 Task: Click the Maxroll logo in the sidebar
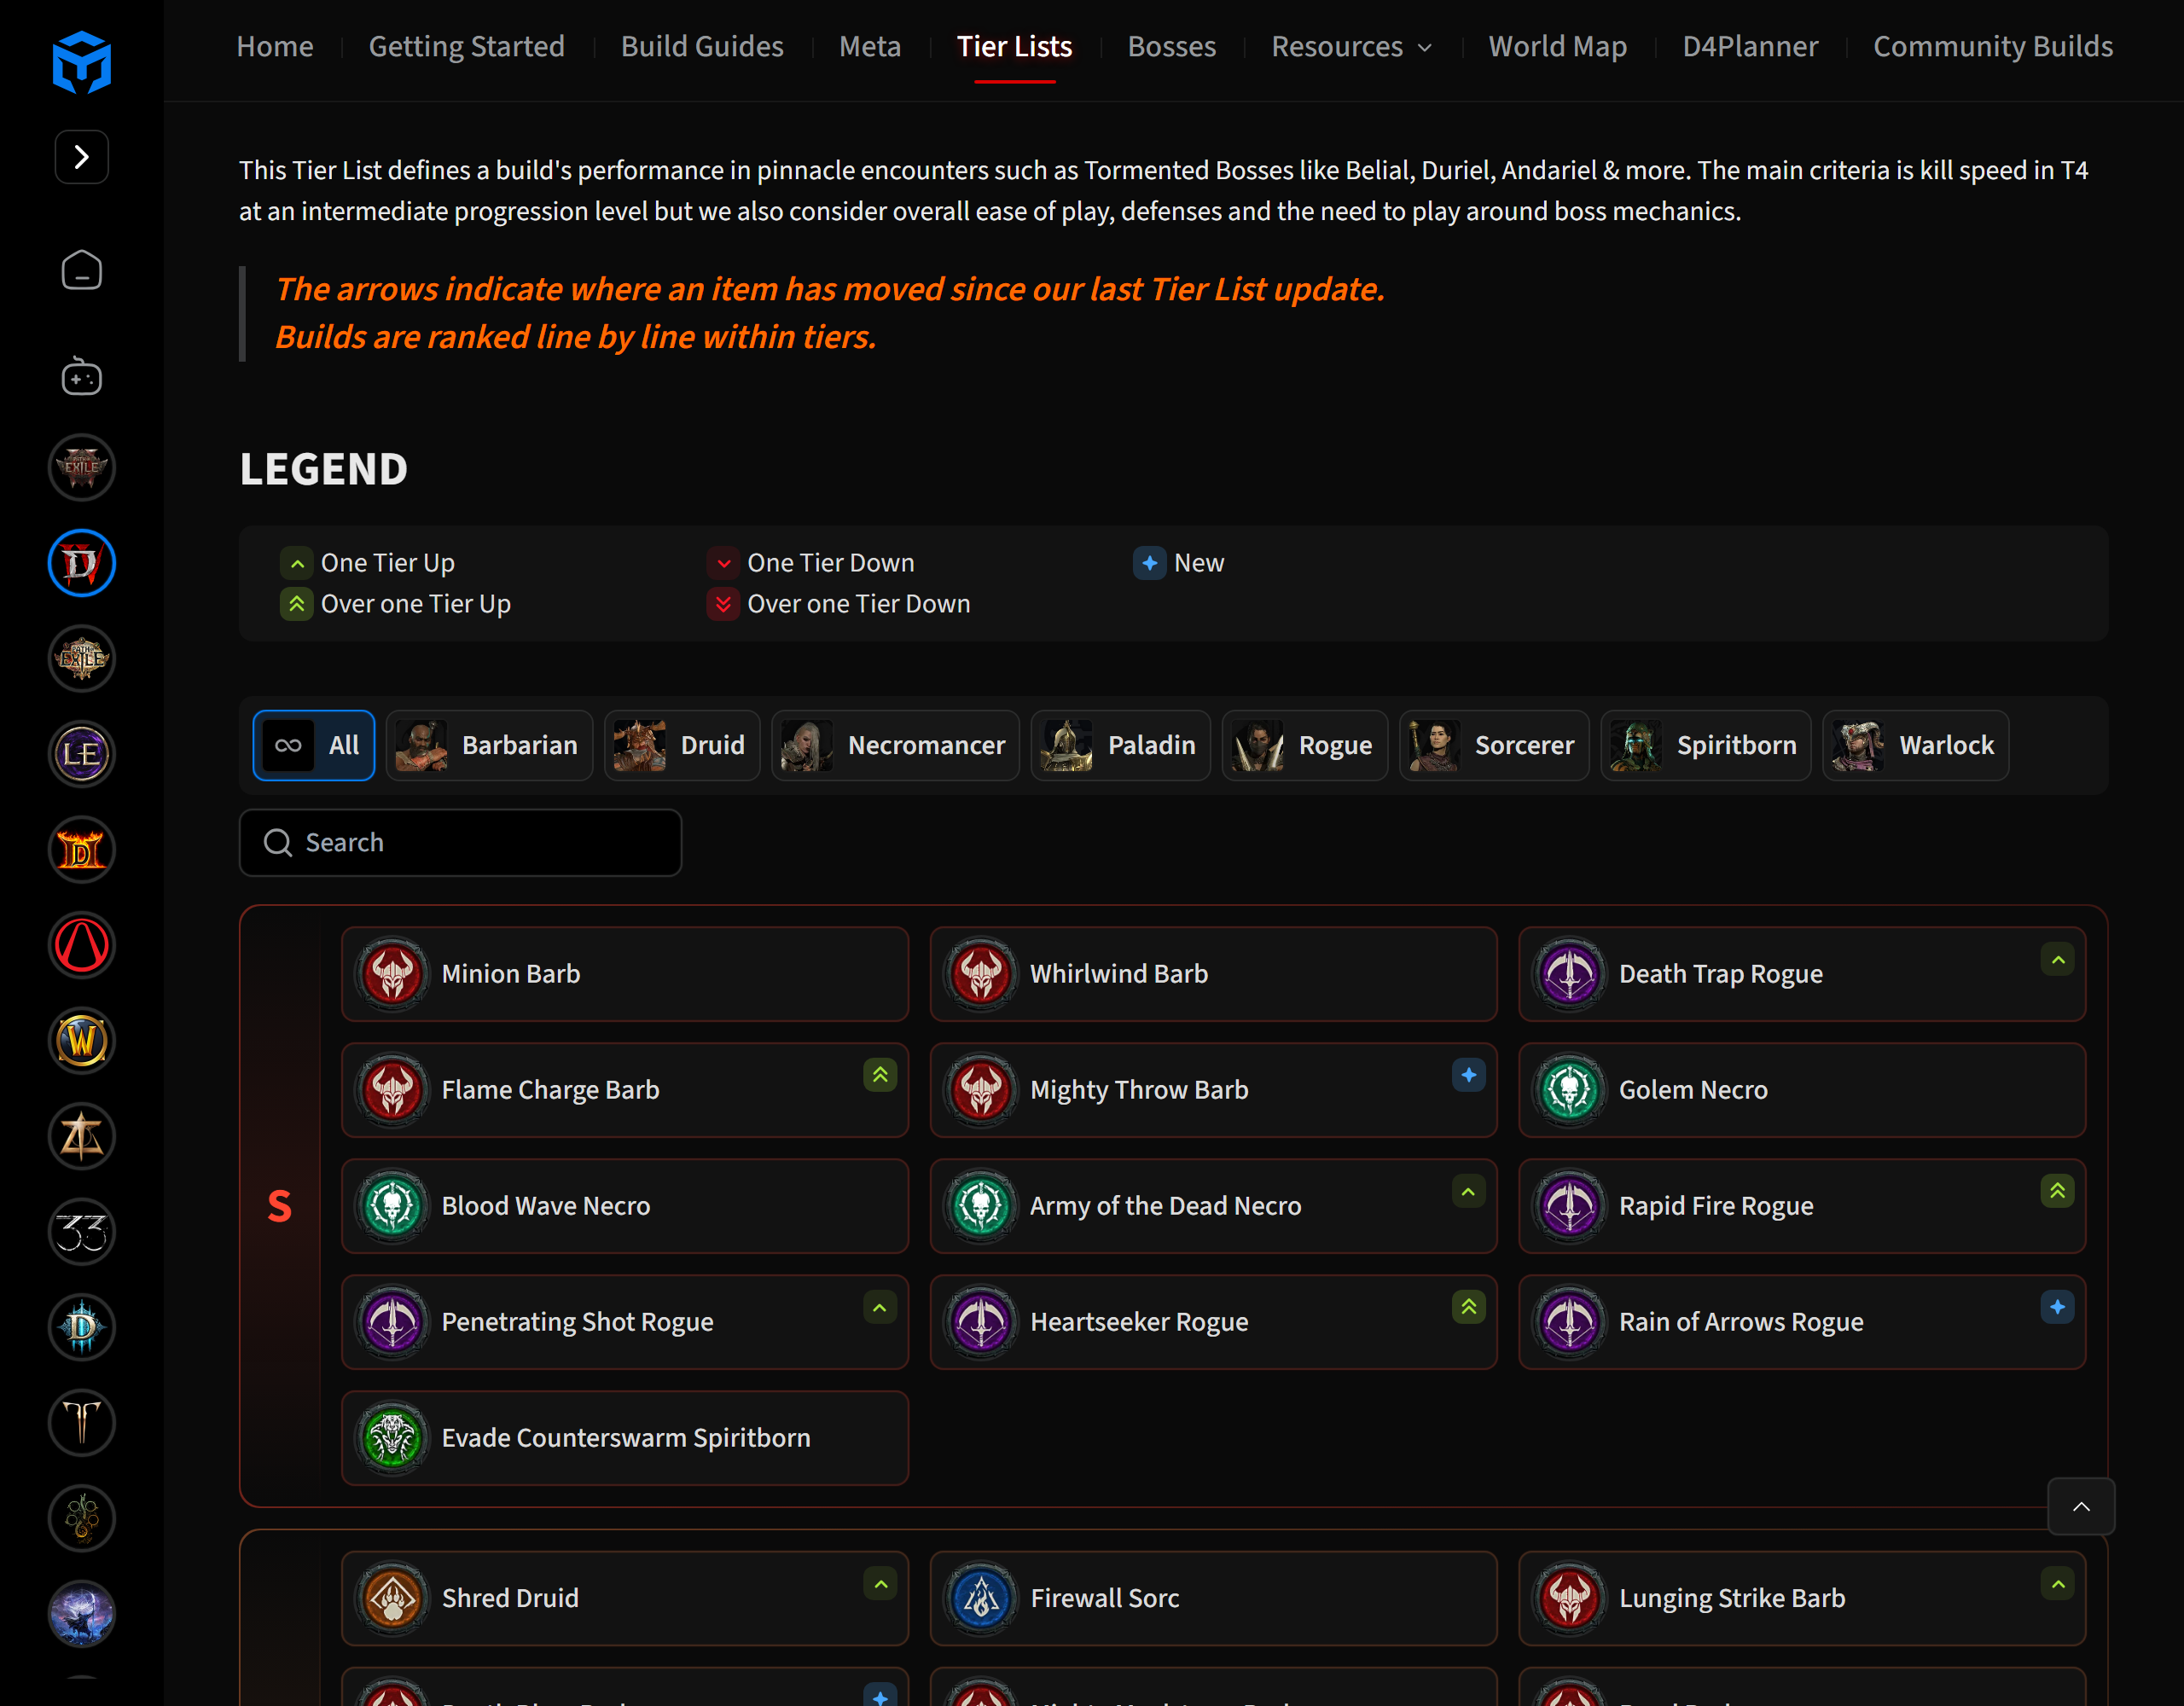point(82,62)
